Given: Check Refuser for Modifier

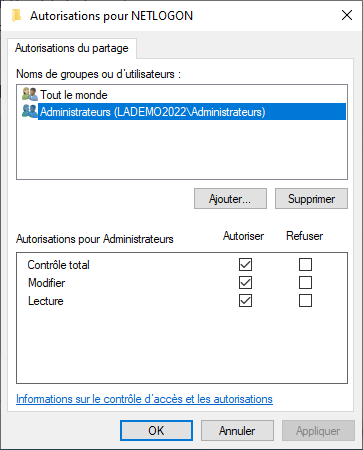Looking at the screenshot, I should point(305,283).
